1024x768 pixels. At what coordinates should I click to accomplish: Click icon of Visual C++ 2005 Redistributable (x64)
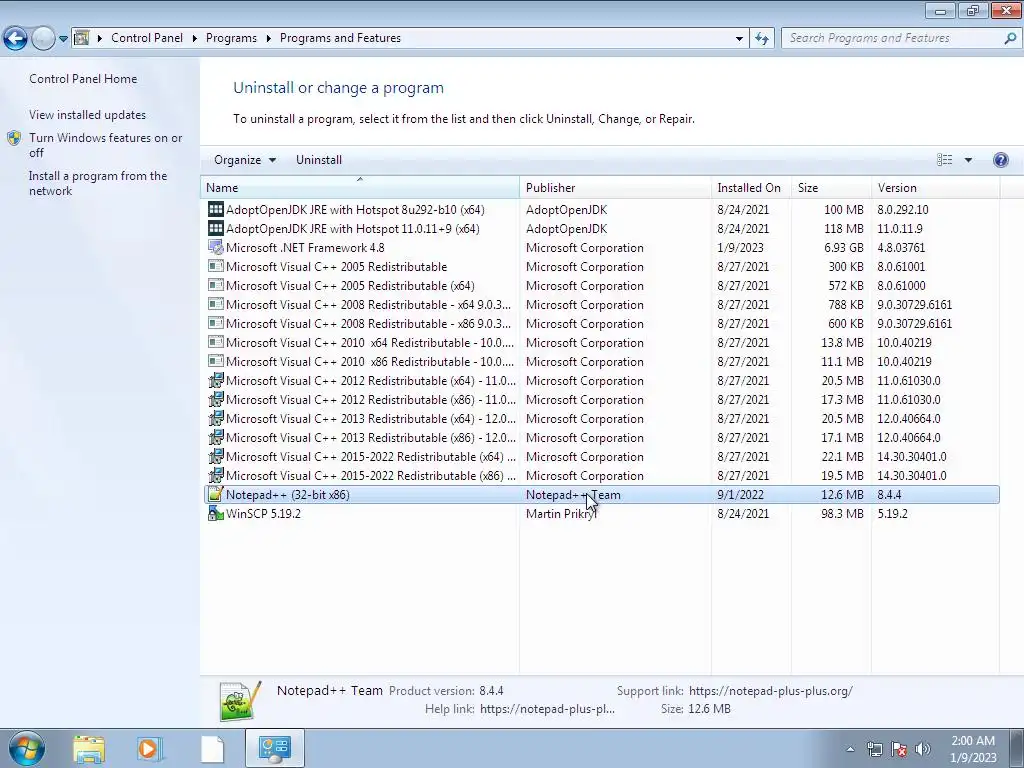click(x=216, y=285)
